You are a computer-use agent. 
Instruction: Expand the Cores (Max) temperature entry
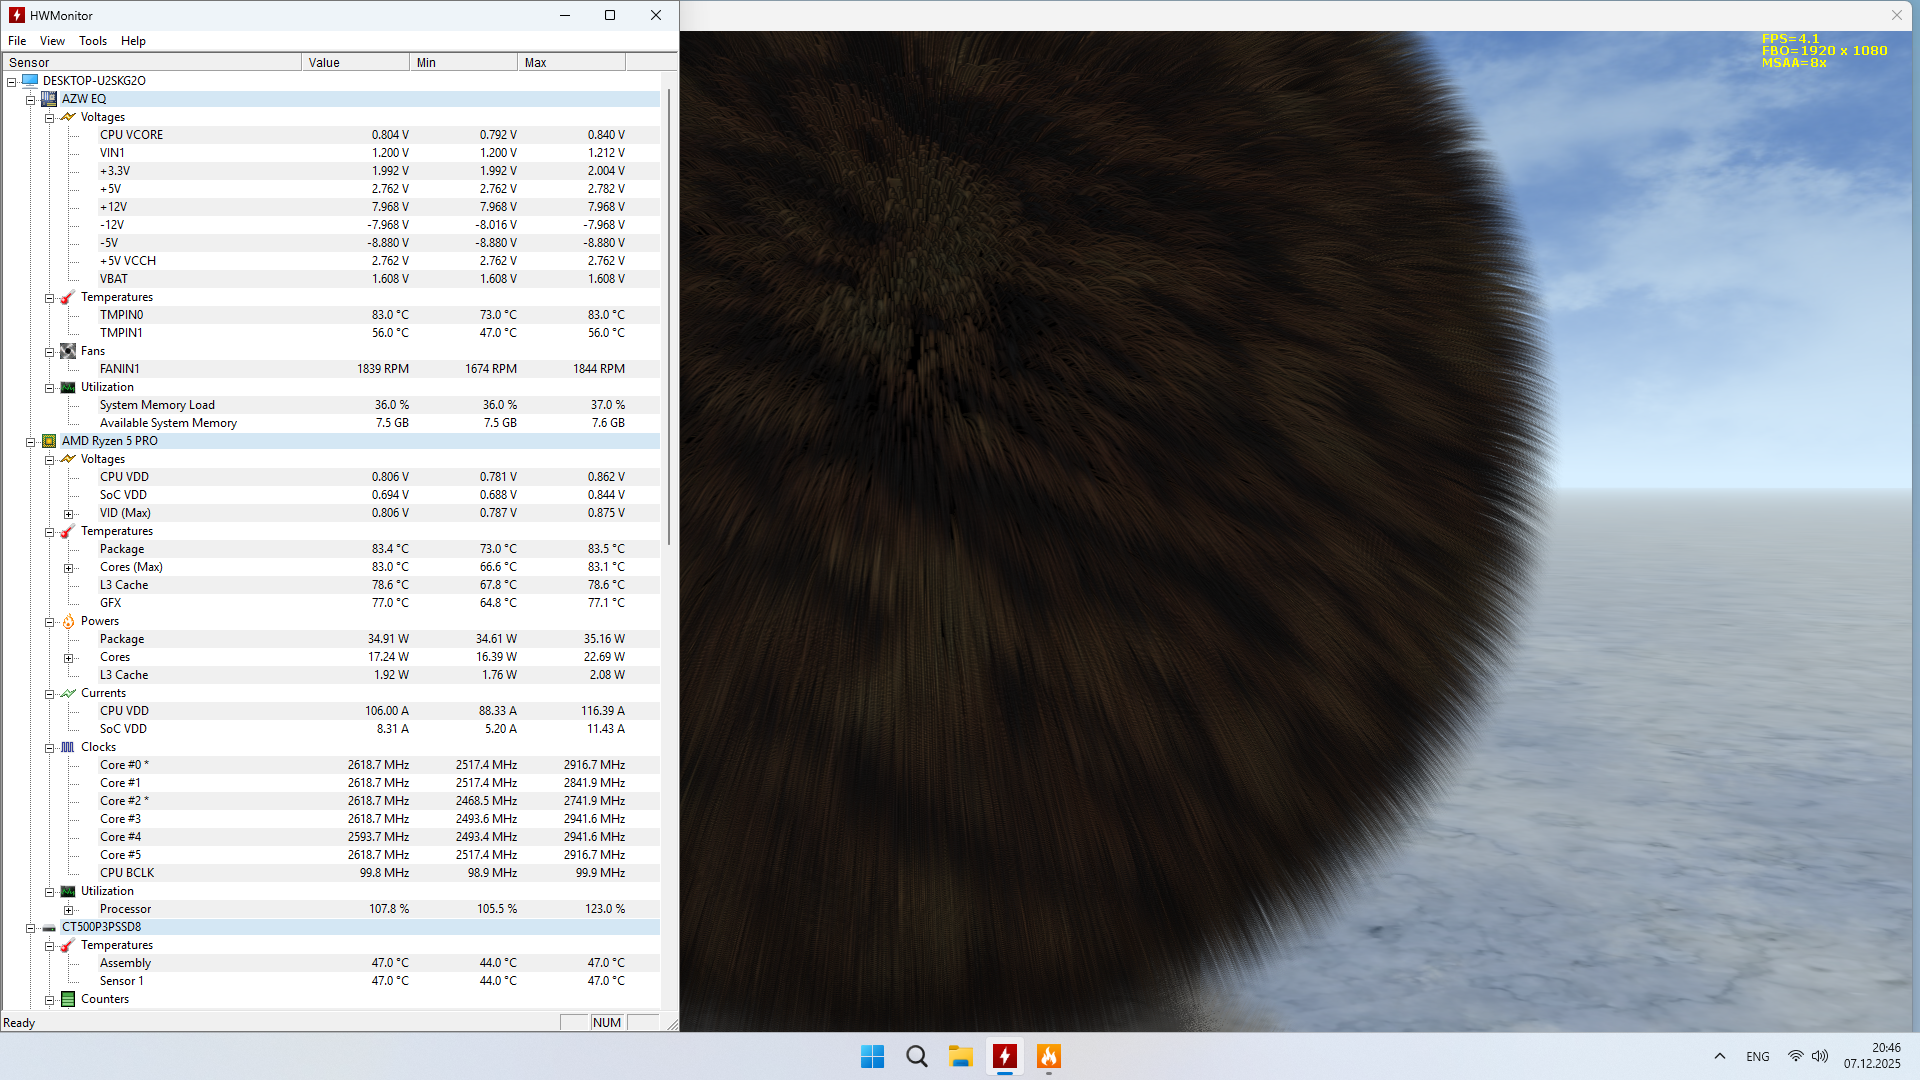[68, 568]
